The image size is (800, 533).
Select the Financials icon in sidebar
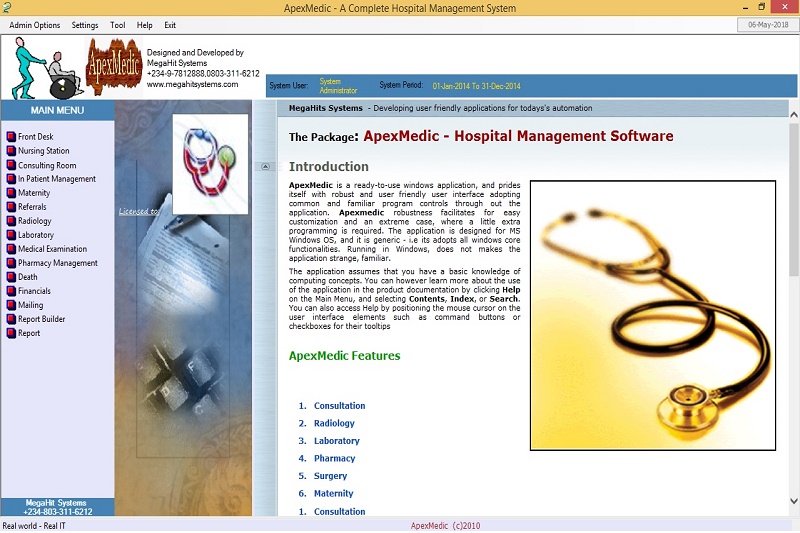(11, 291)
